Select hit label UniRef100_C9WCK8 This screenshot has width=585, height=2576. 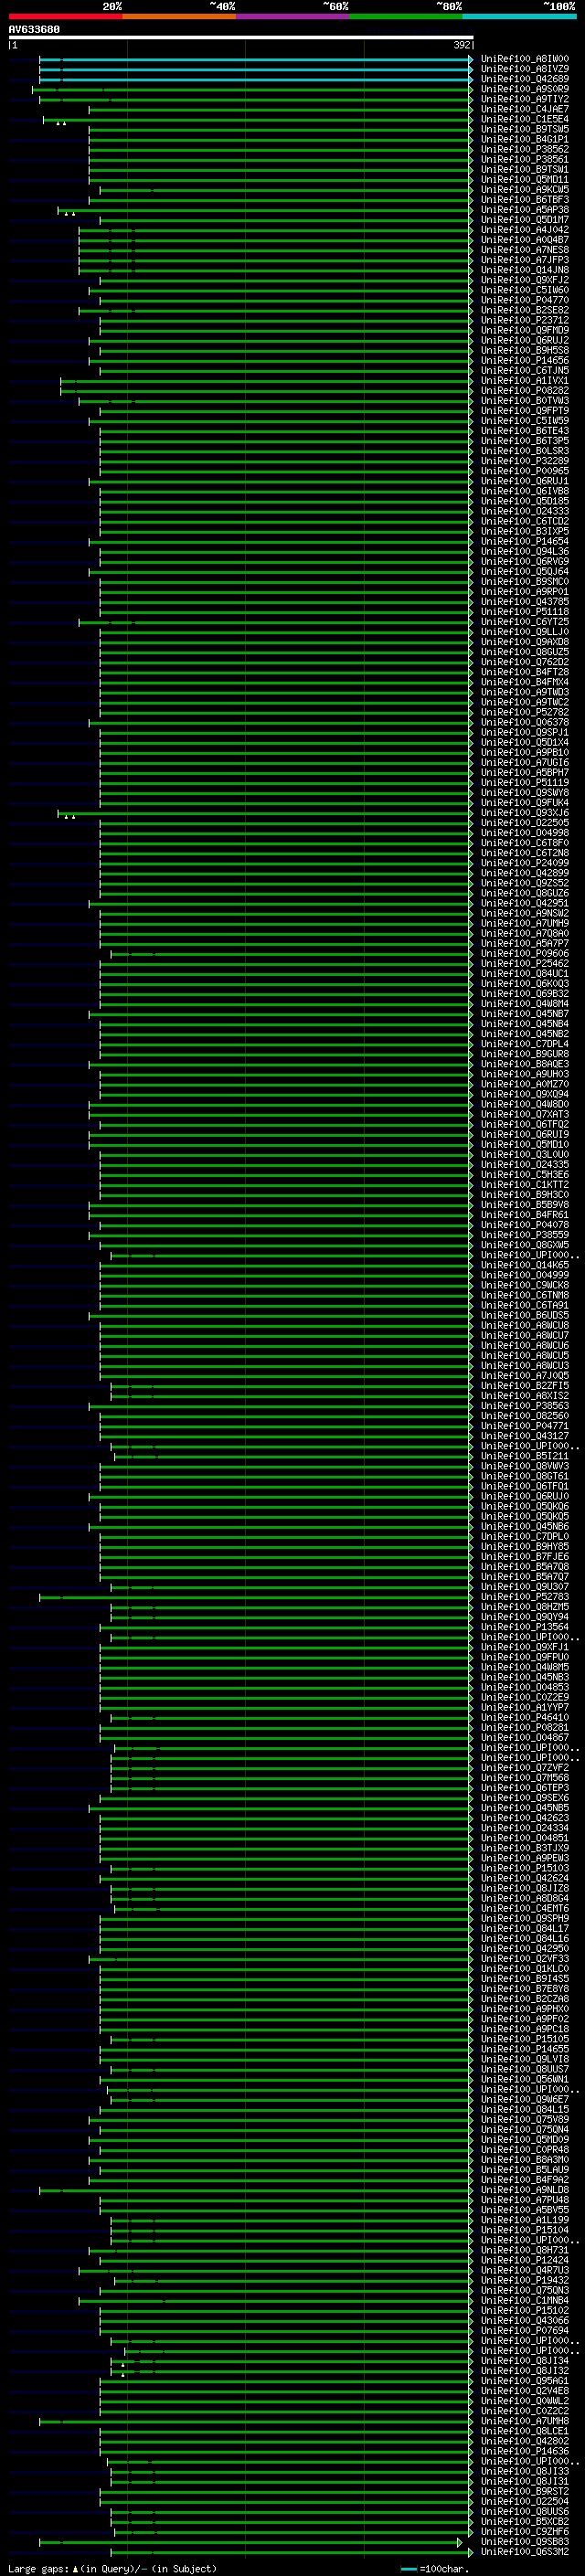(x=525, y=1286)
